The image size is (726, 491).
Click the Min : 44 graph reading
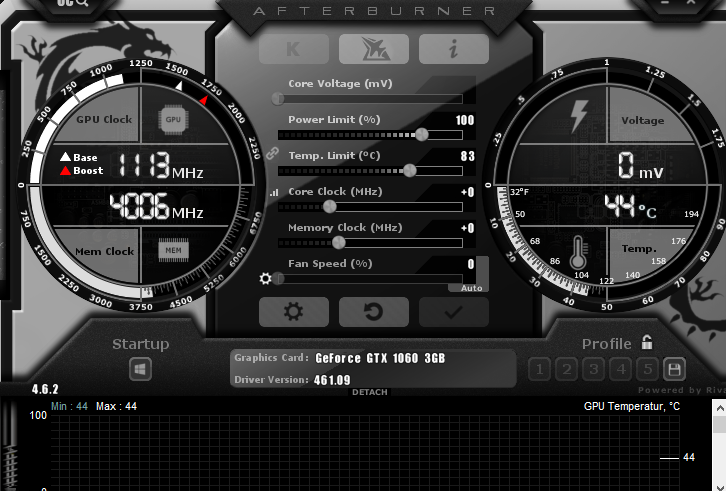69,406
